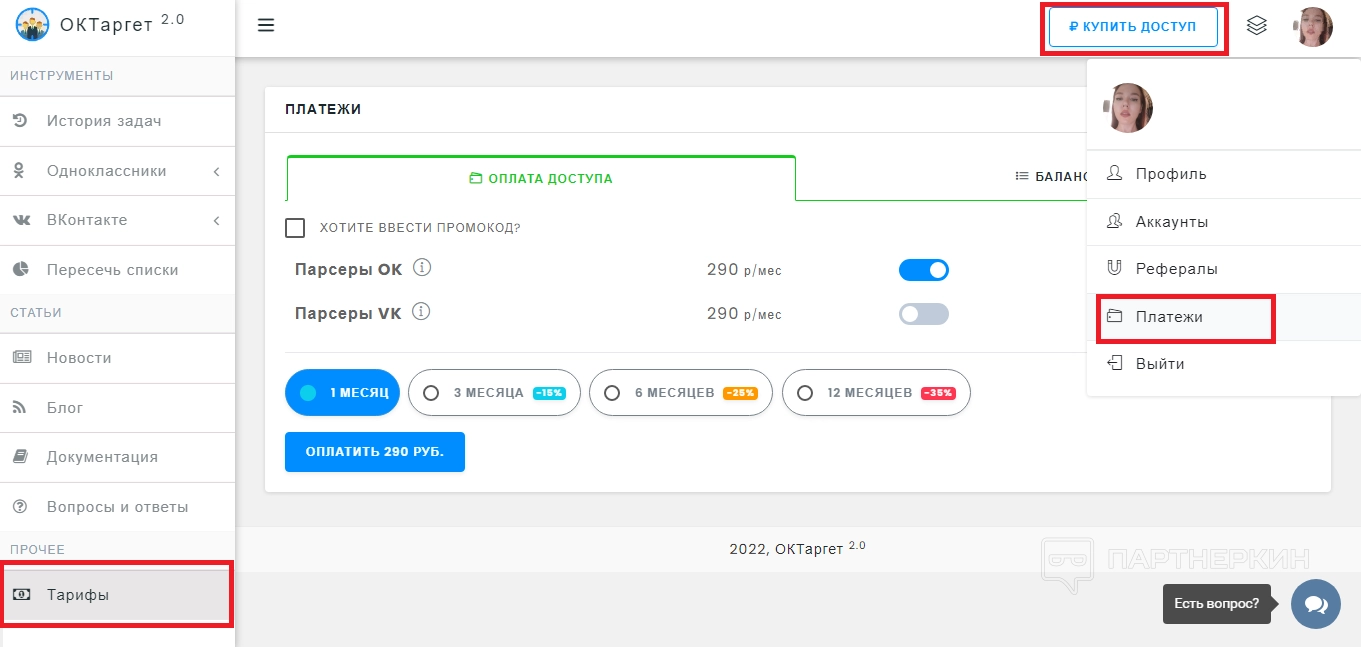
Task: Click the info icon beside Парсеры VK
Action: coord(422,312)
